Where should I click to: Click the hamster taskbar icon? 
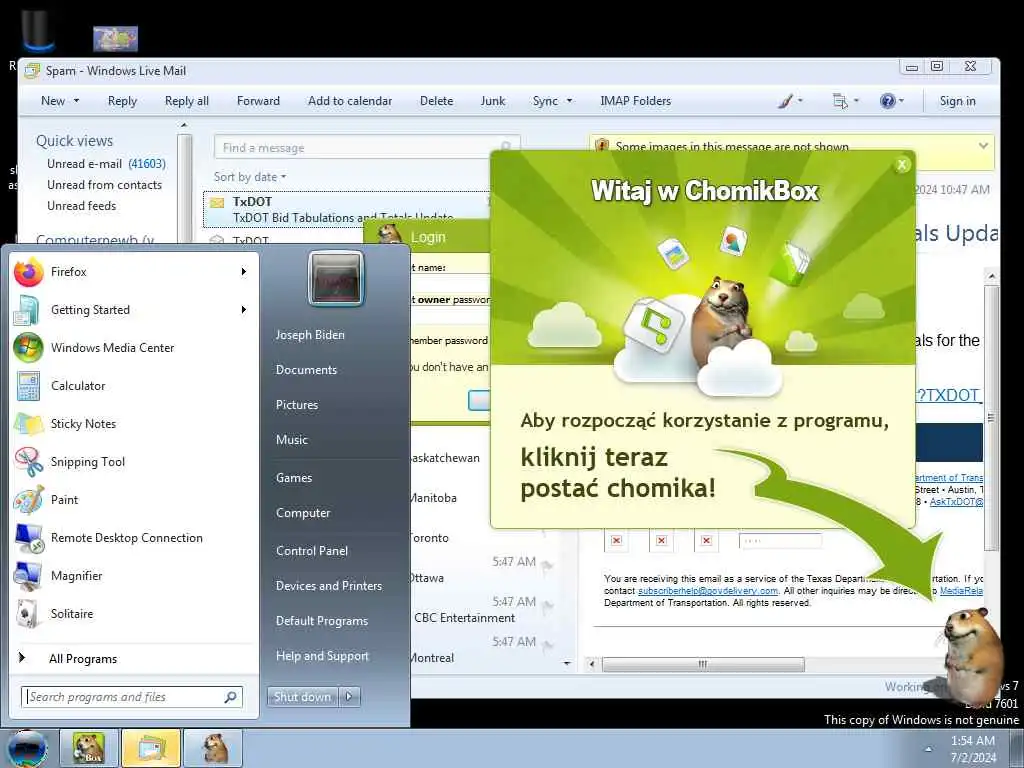pos(213,748)
